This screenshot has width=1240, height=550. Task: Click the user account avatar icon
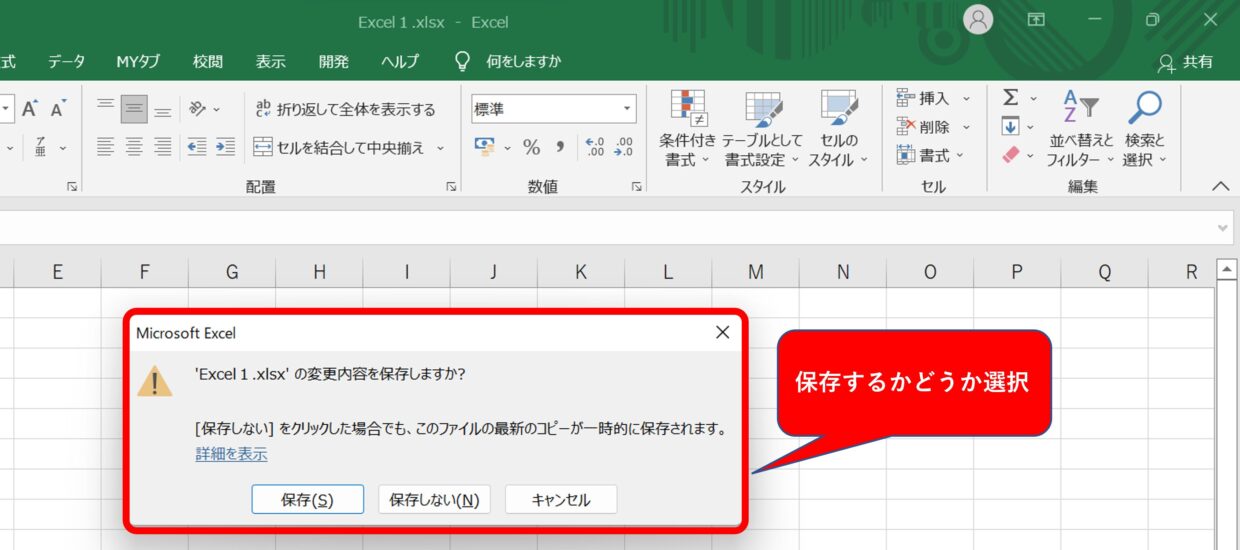coord(978,19)
